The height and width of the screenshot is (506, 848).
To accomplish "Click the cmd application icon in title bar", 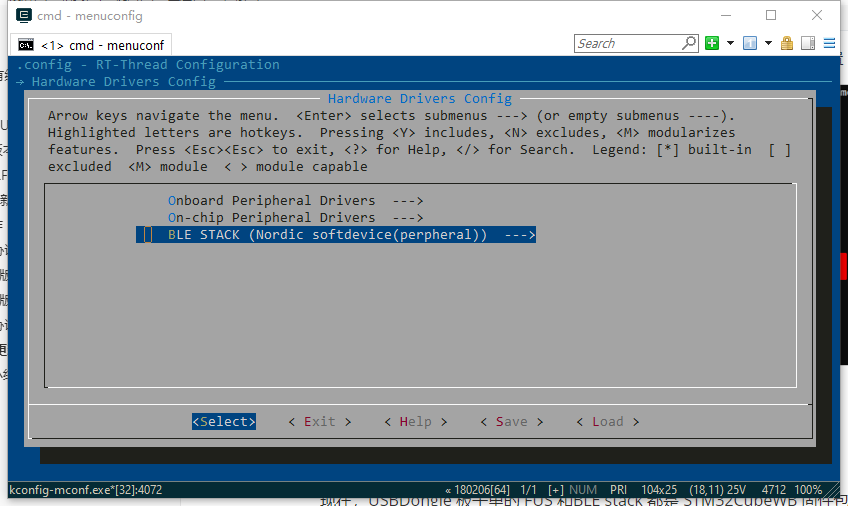I will pyautogui.click(x=19, y=15).
